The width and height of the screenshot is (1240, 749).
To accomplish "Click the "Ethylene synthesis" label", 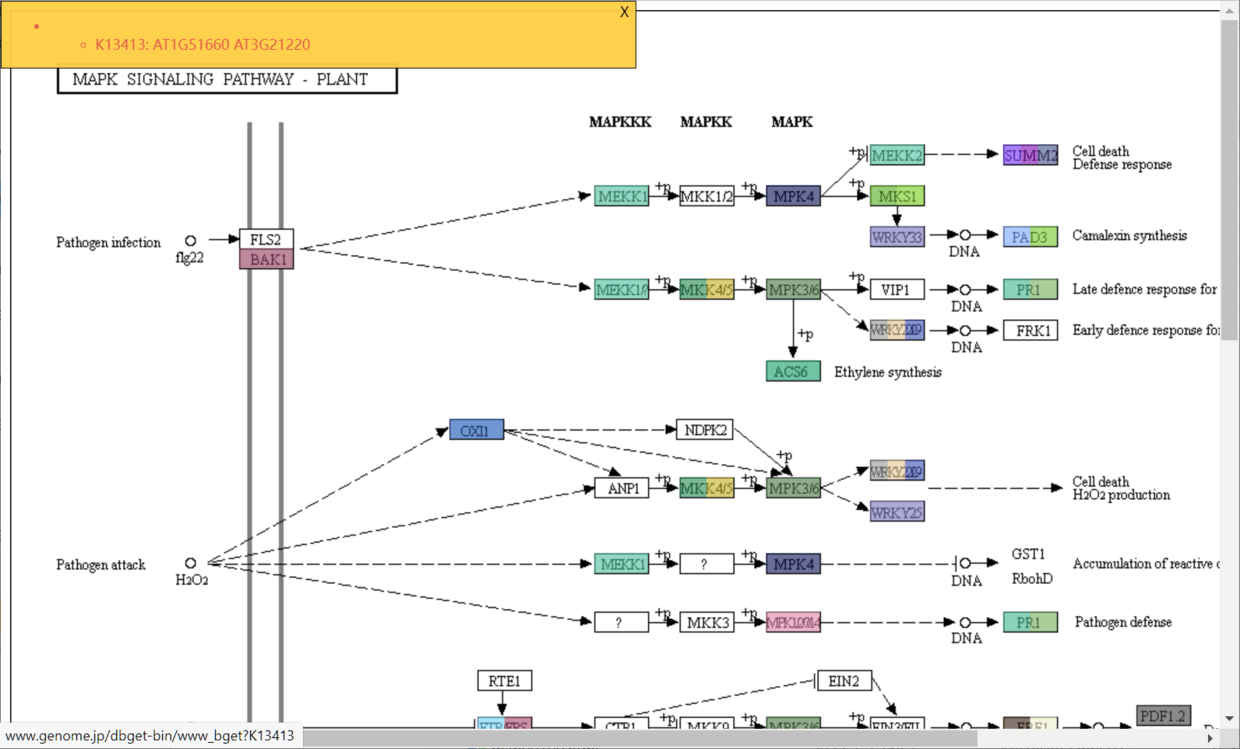I will coord(888,372).
